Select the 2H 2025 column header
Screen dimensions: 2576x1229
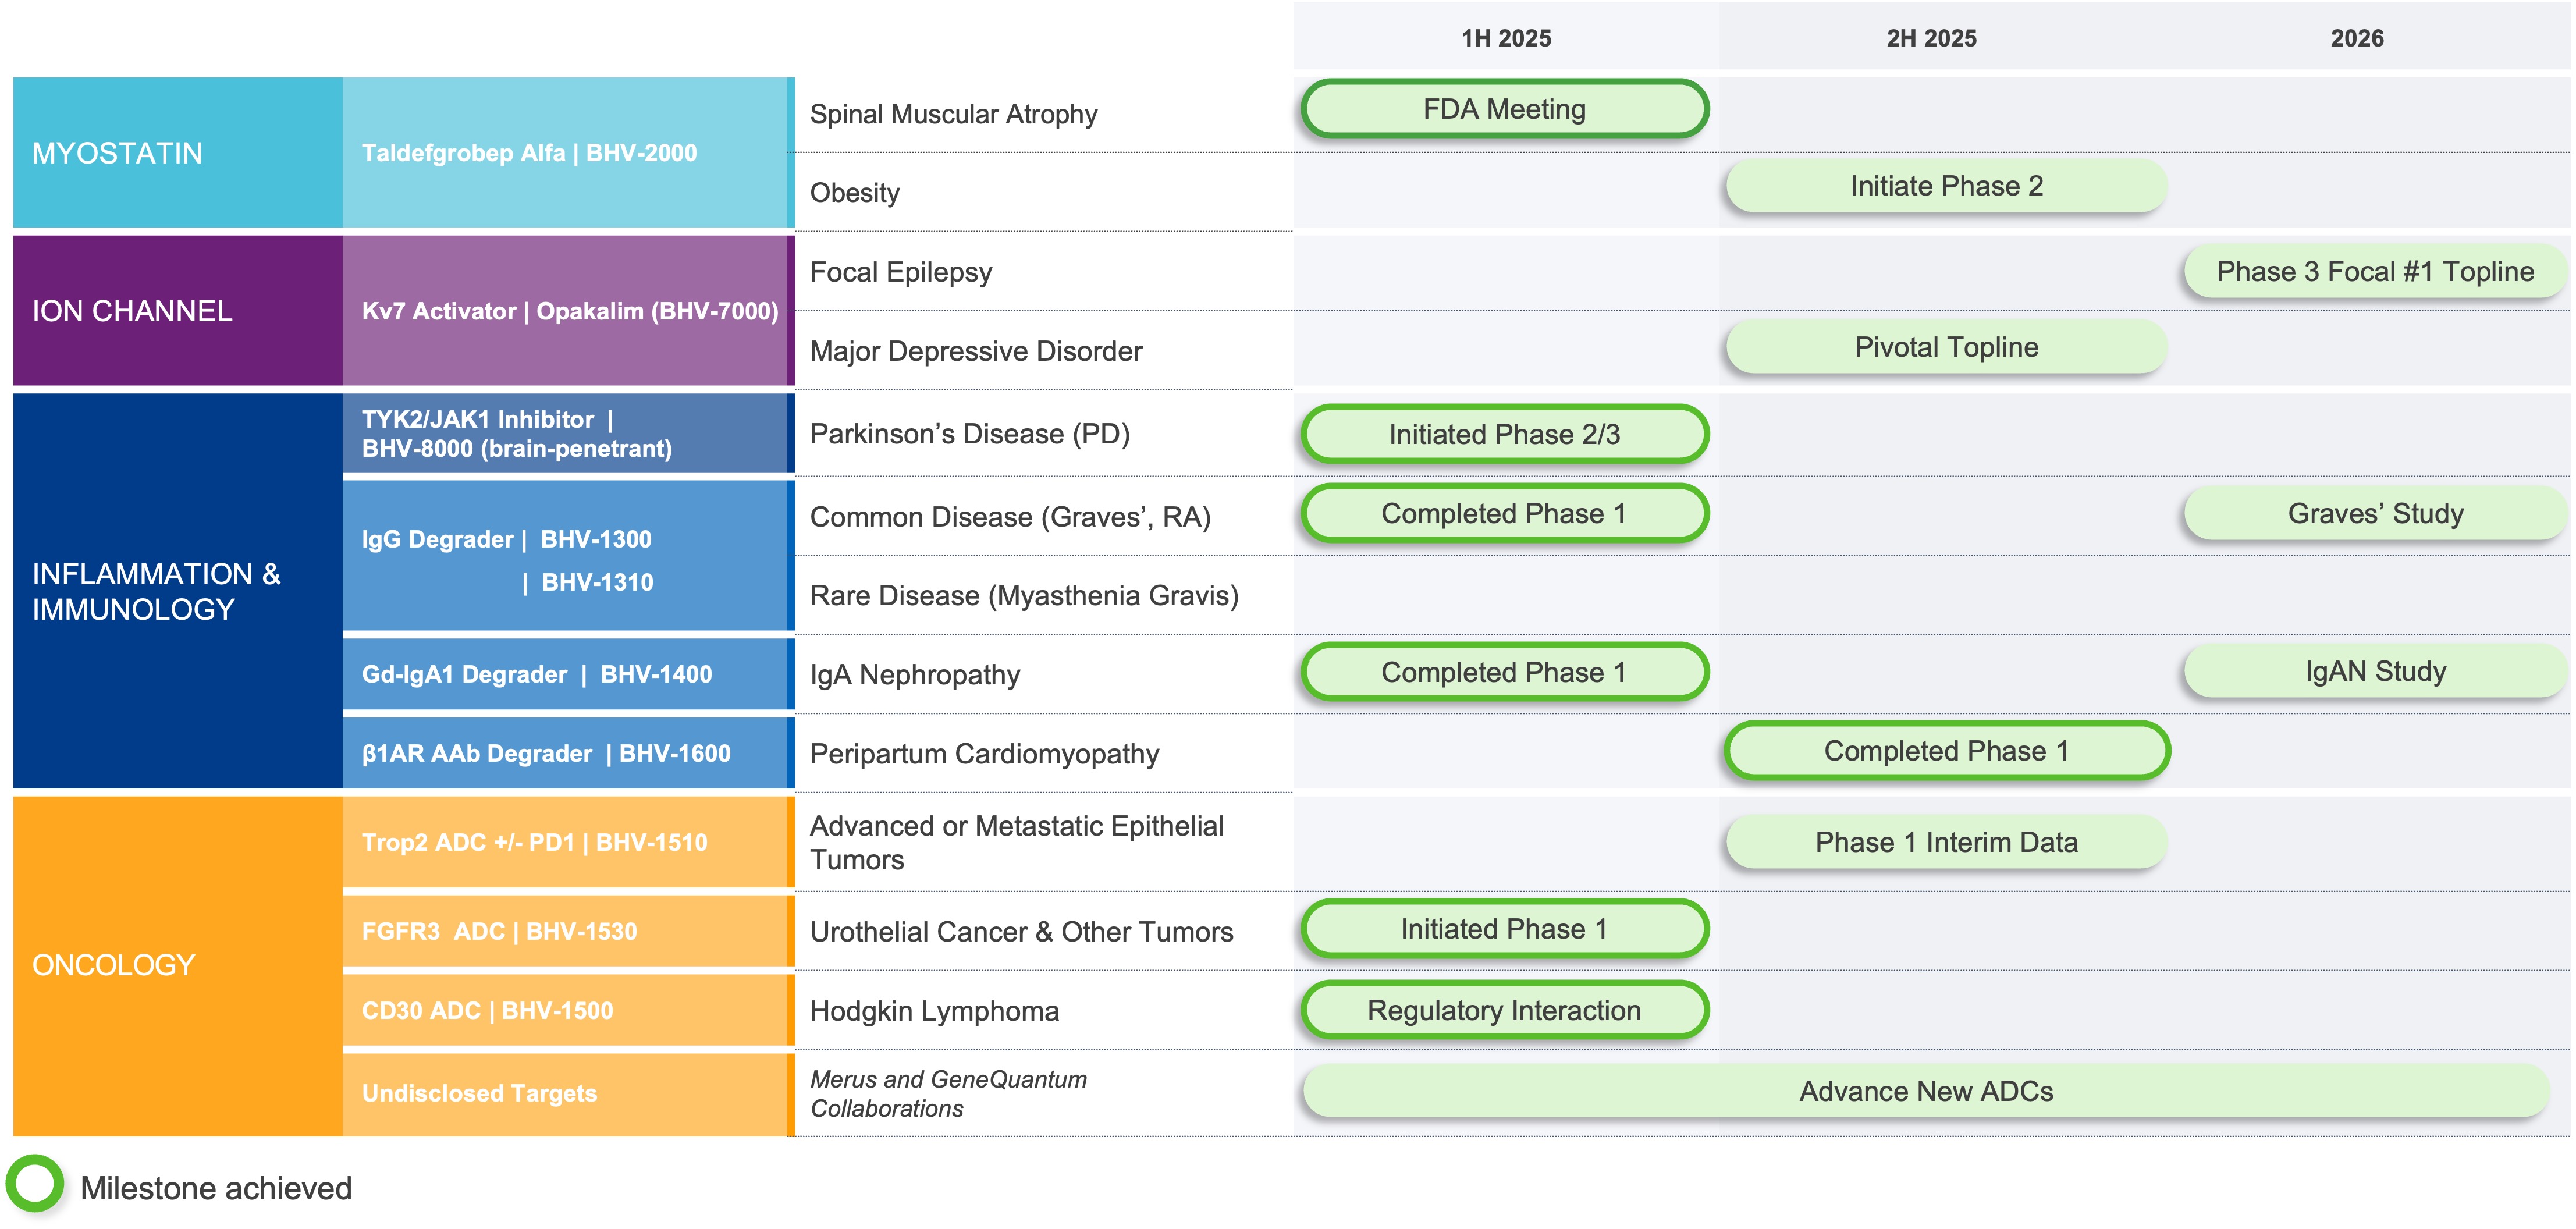1930,38
